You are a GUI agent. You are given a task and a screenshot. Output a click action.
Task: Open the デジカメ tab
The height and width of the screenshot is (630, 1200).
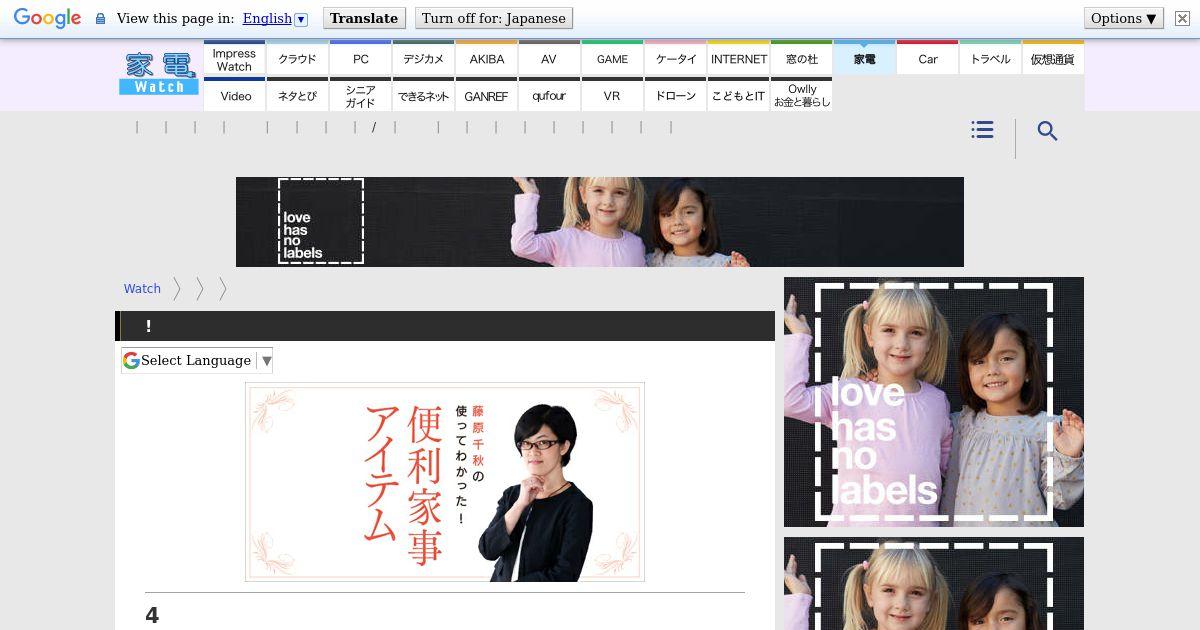pos(423,59)
